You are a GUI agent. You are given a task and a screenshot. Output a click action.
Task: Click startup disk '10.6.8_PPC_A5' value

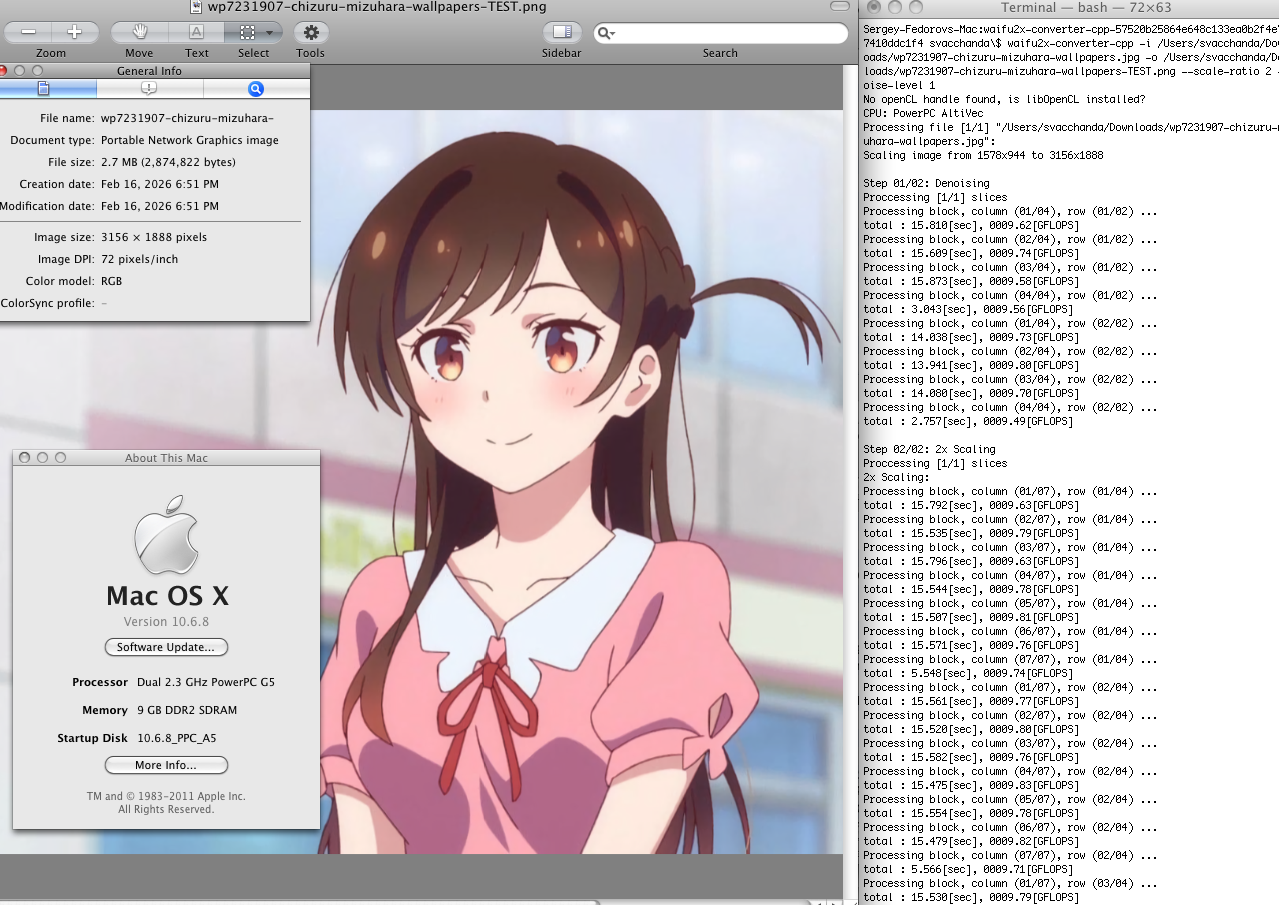177,738
